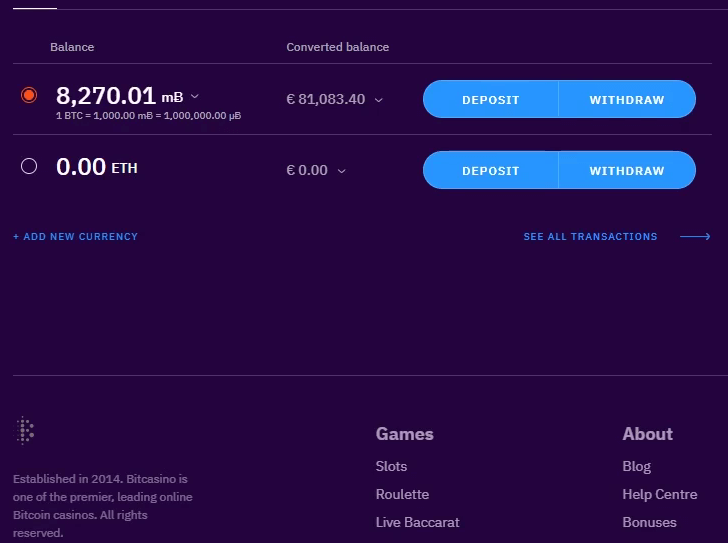Open the Help Centre footer link

660,494
